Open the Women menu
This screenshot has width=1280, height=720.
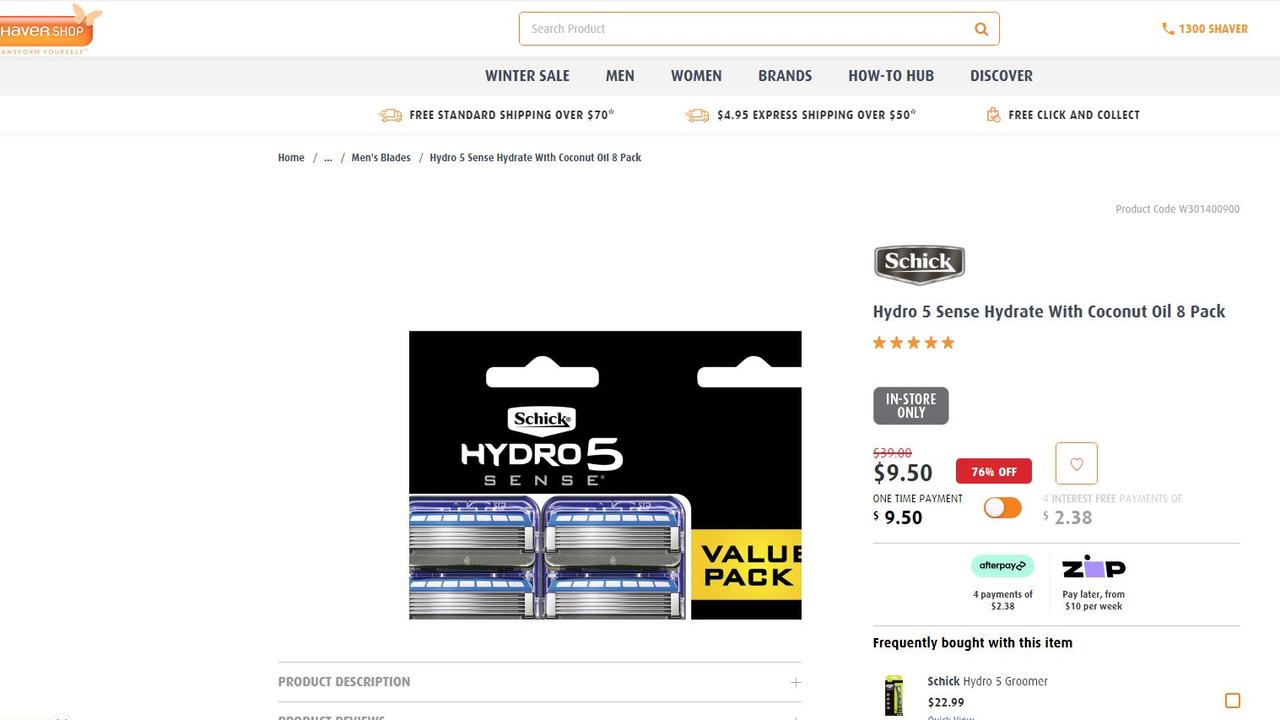pos(696,76)
